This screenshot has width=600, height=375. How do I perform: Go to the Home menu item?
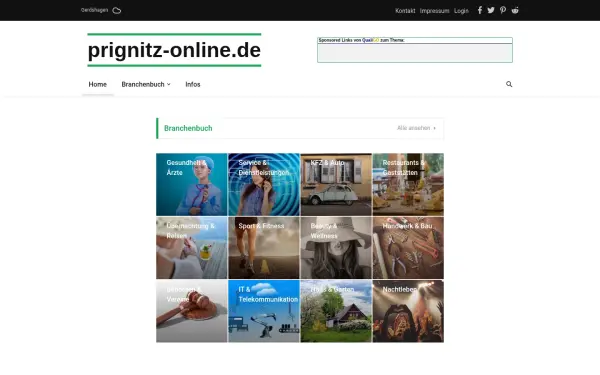tap(98, 84)
